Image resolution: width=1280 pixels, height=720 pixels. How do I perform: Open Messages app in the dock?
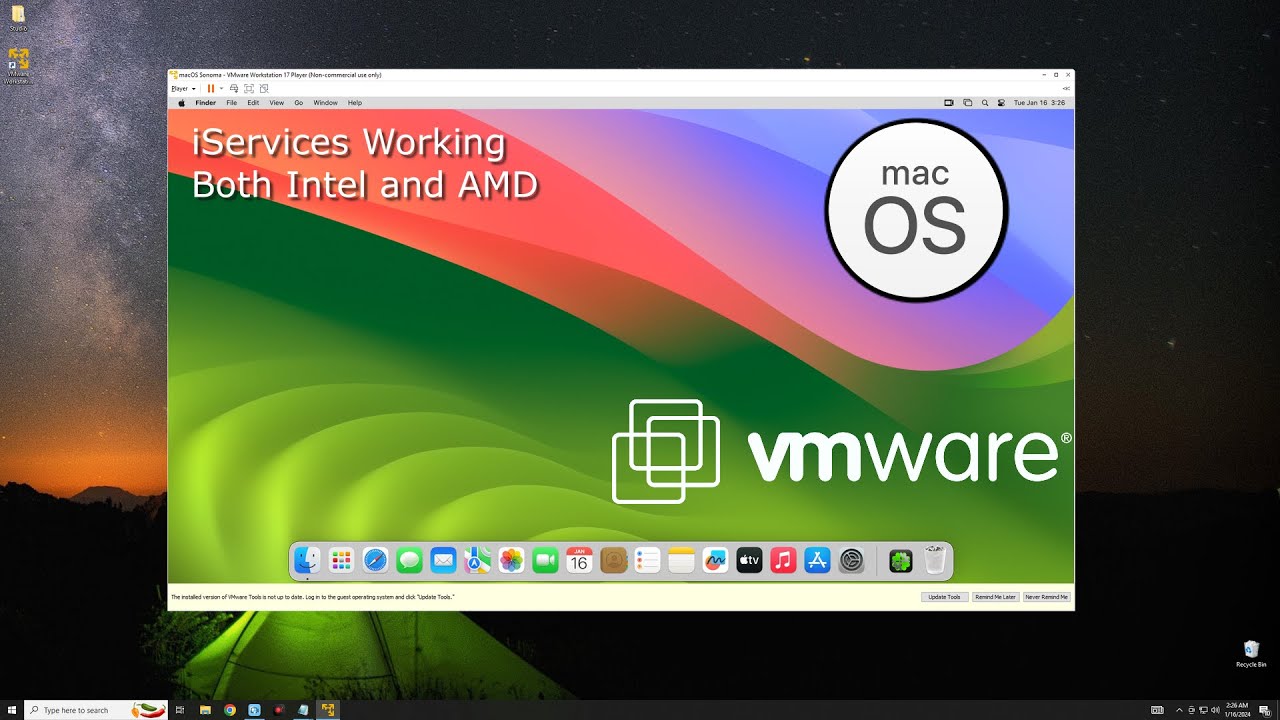pyautogui.click(x=409, y=561)
